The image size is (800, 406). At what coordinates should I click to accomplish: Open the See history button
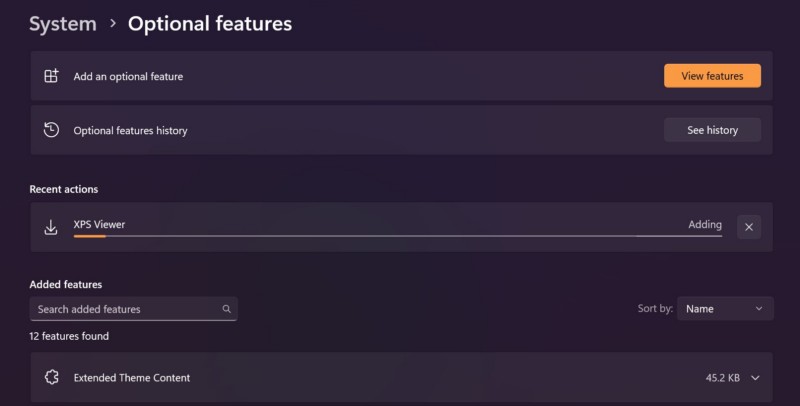(712, 130)
